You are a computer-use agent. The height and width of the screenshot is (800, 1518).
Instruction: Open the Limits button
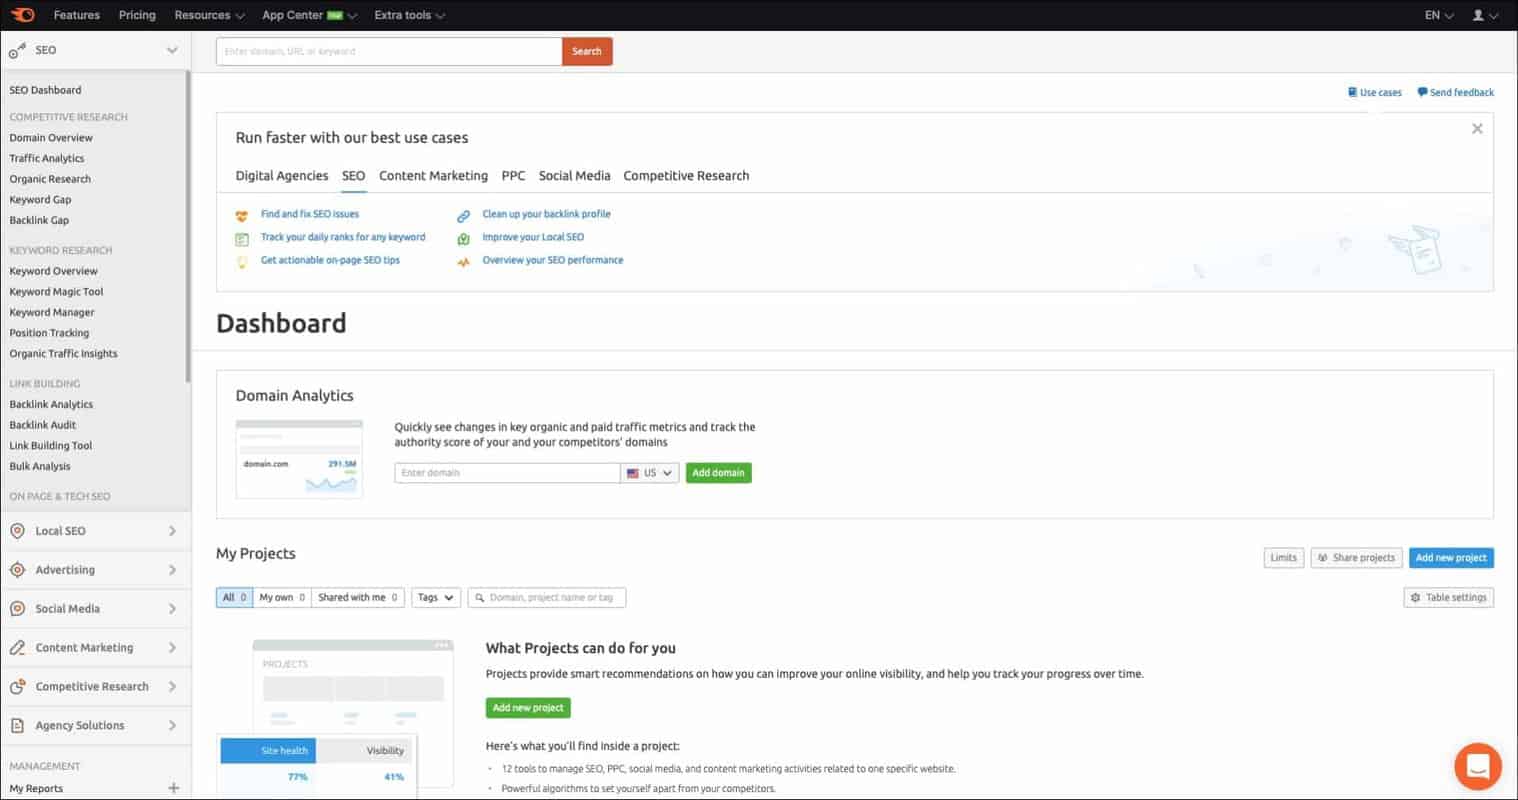click(1284, 558)
